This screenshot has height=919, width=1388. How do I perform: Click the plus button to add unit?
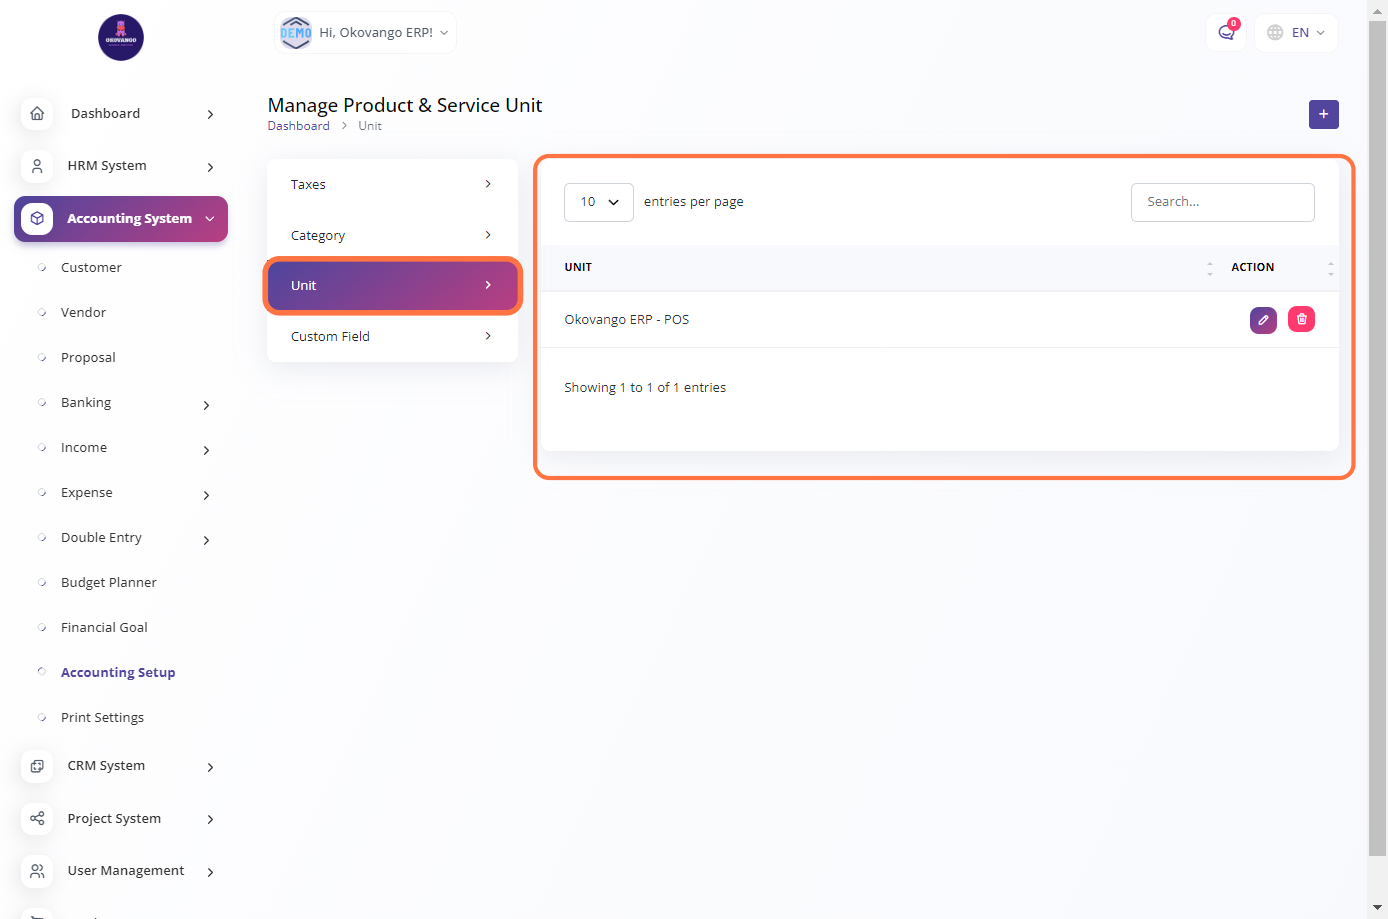[x=1323, y=114]
